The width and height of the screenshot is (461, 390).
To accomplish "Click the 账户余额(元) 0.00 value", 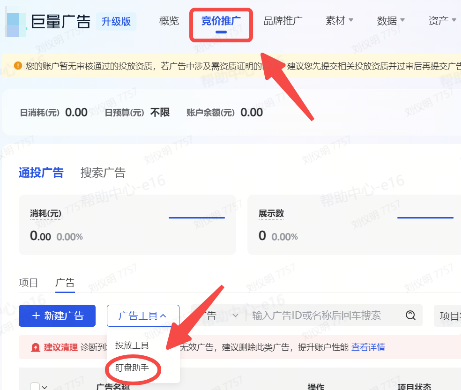I will [x=252, y=112].
